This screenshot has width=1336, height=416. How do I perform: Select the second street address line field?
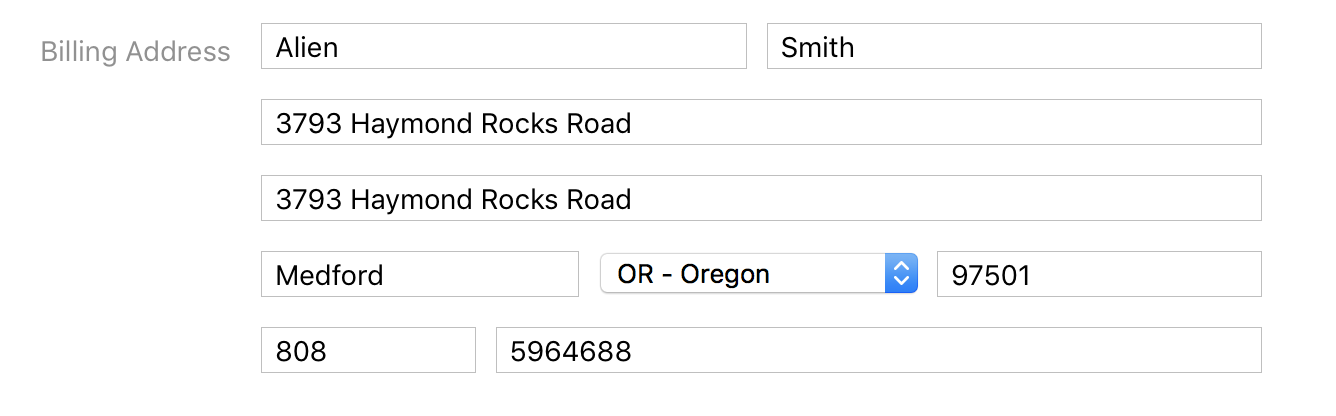[760, 198]
